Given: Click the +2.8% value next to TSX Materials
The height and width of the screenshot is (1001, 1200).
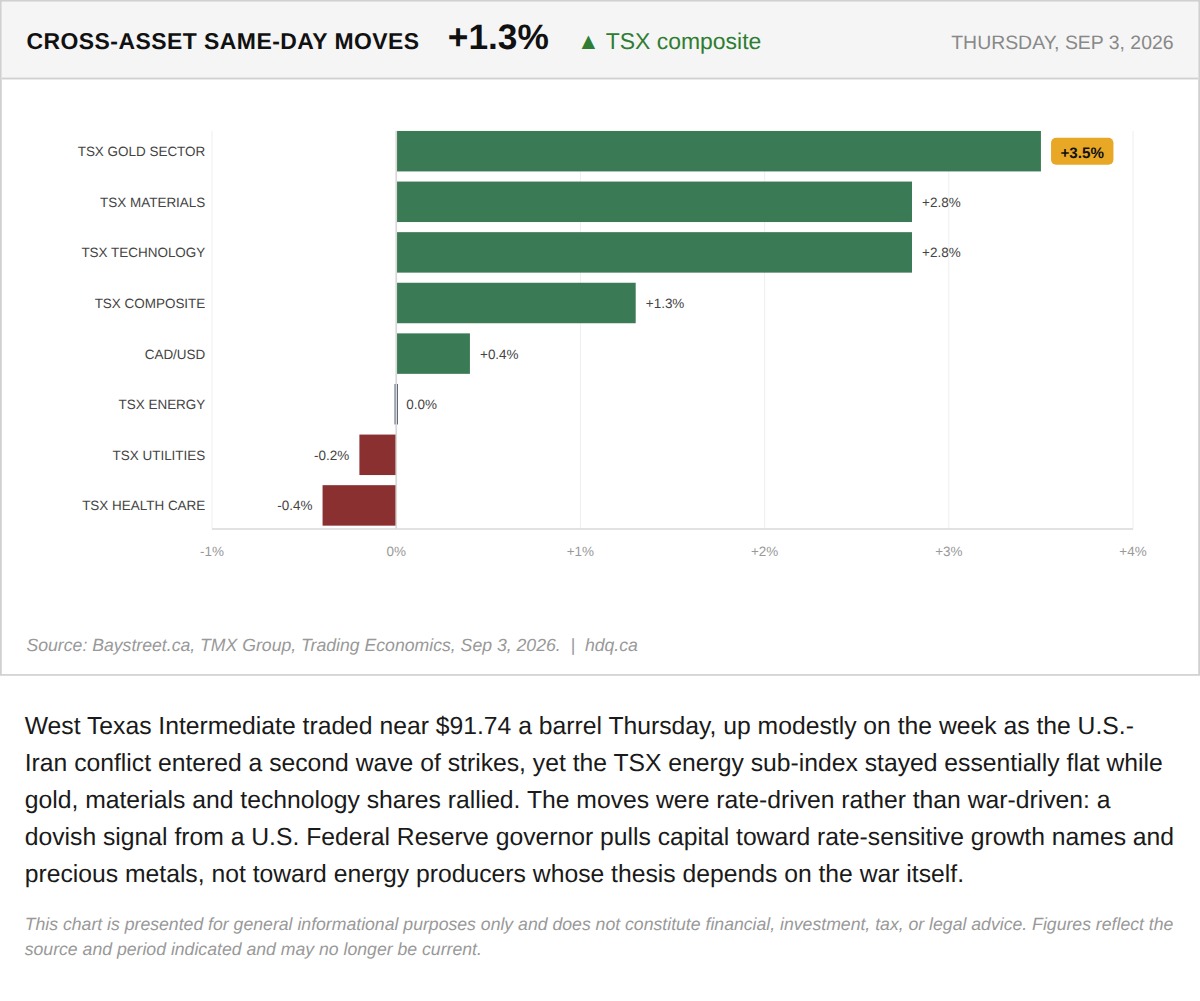Looking at the screenshot, I should click(941, 202).
